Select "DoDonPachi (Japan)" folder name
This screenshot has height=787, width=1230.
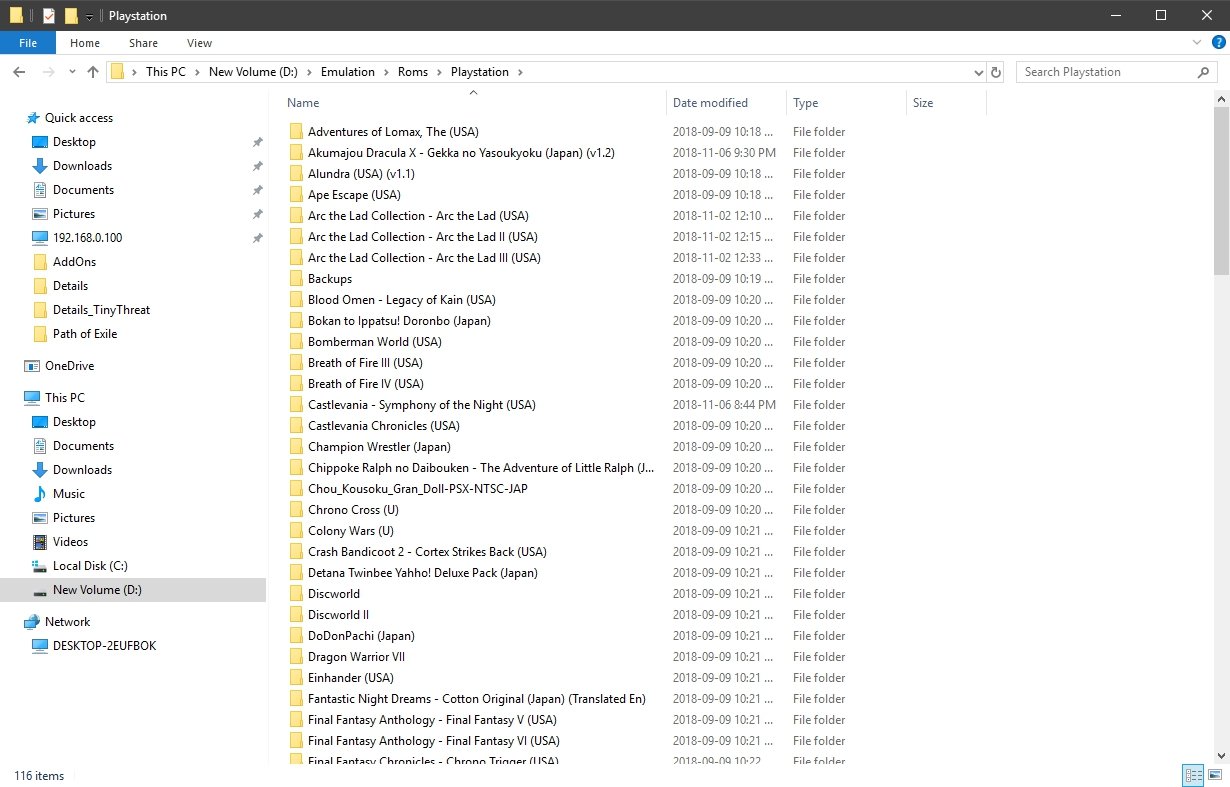coord(361,636)
